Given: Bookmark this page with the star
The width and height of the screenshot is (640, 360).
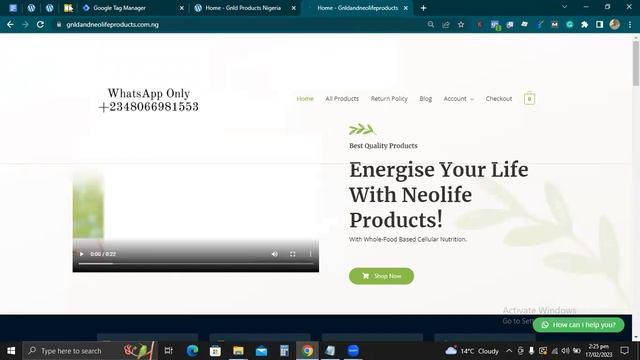Looking at the screenshot, I should [x=461, y=24].
